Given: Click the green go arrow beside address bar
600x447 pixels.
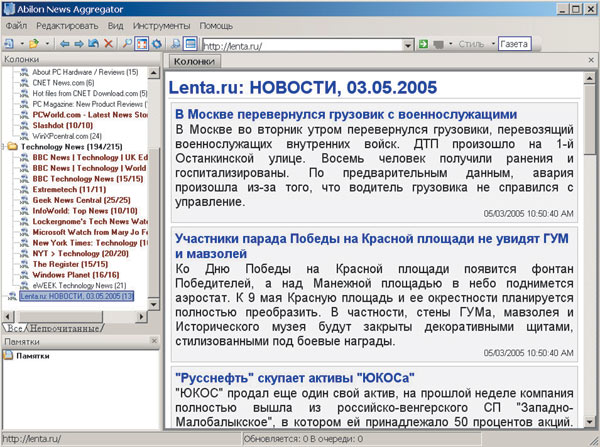Looking at the screenshot, I should coord(424,45).
